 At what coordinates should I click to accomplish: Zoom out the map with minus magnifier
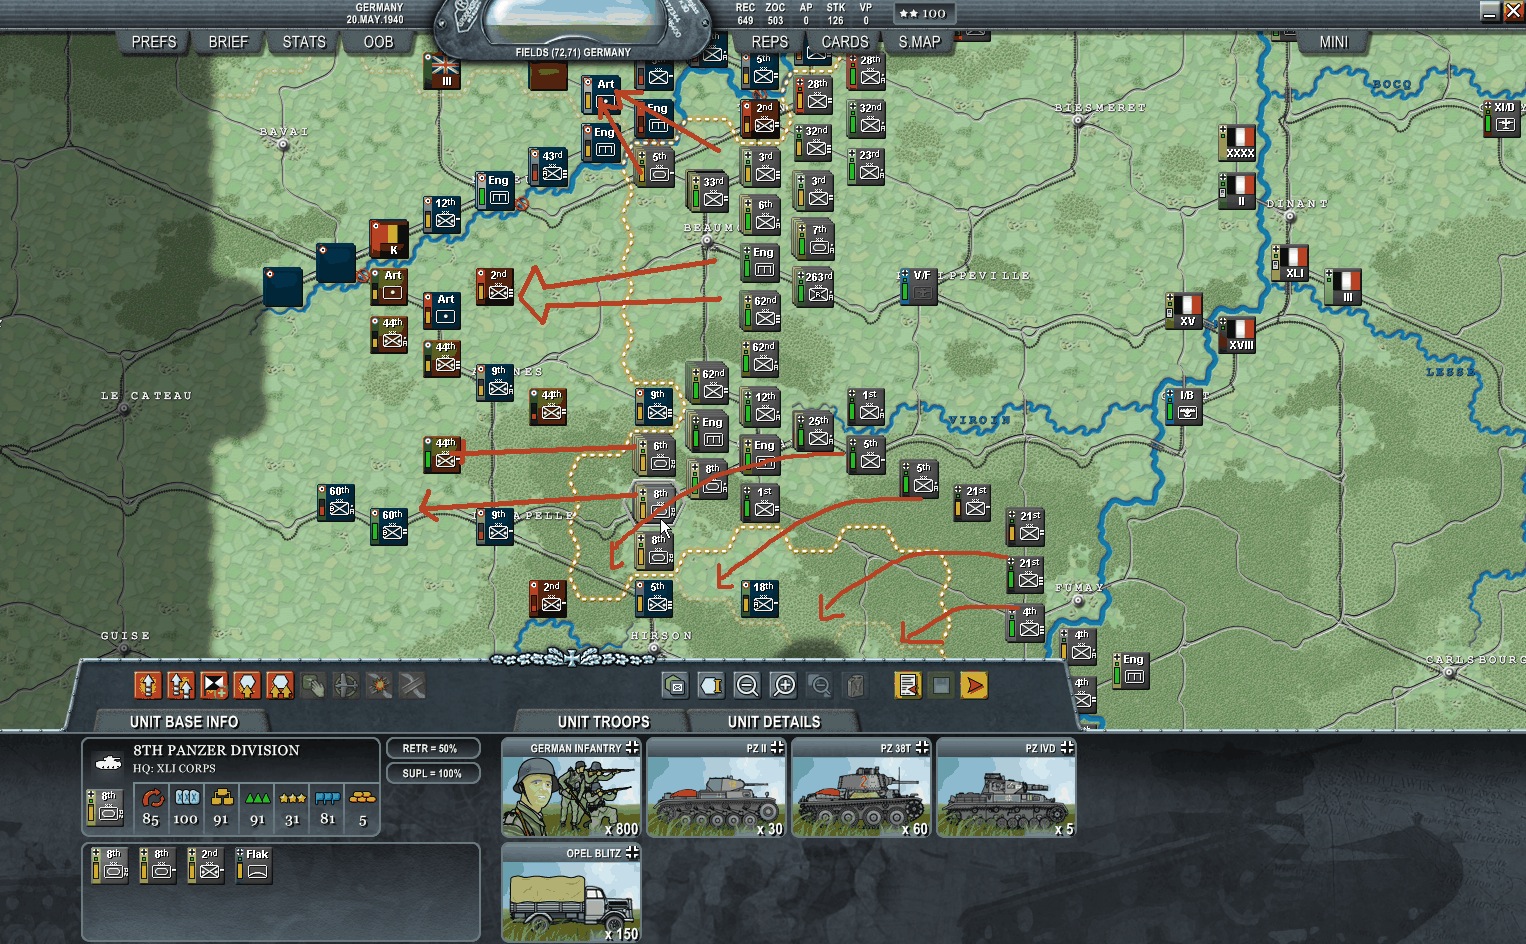pos(747,685)
